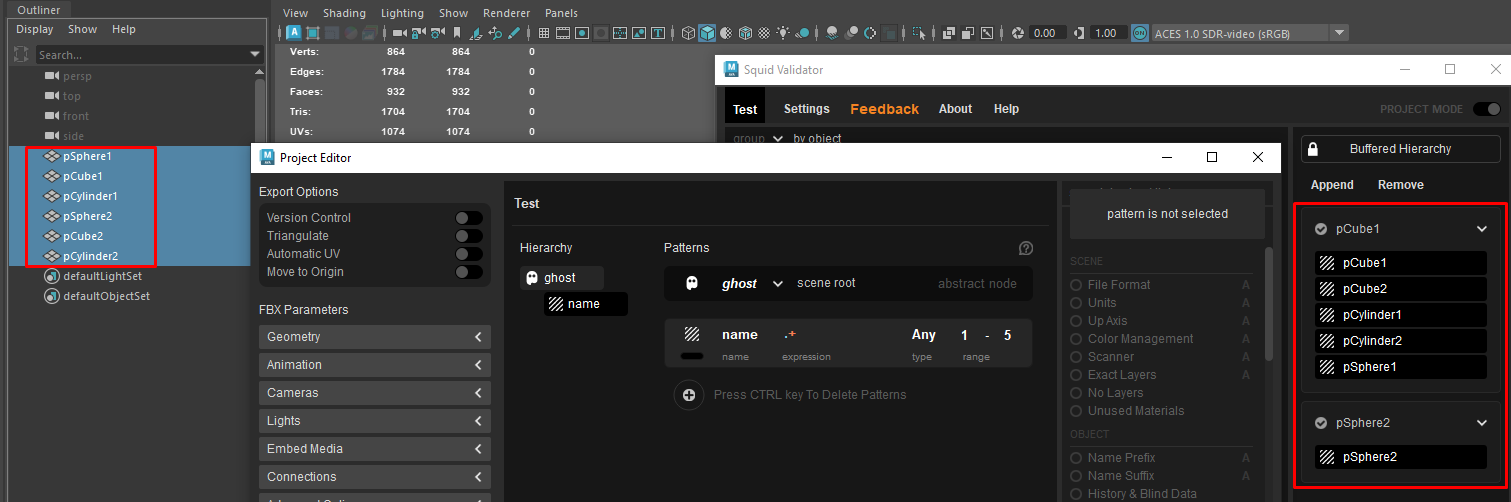Open the Shading viewport menu

click(x=344, y=13)
